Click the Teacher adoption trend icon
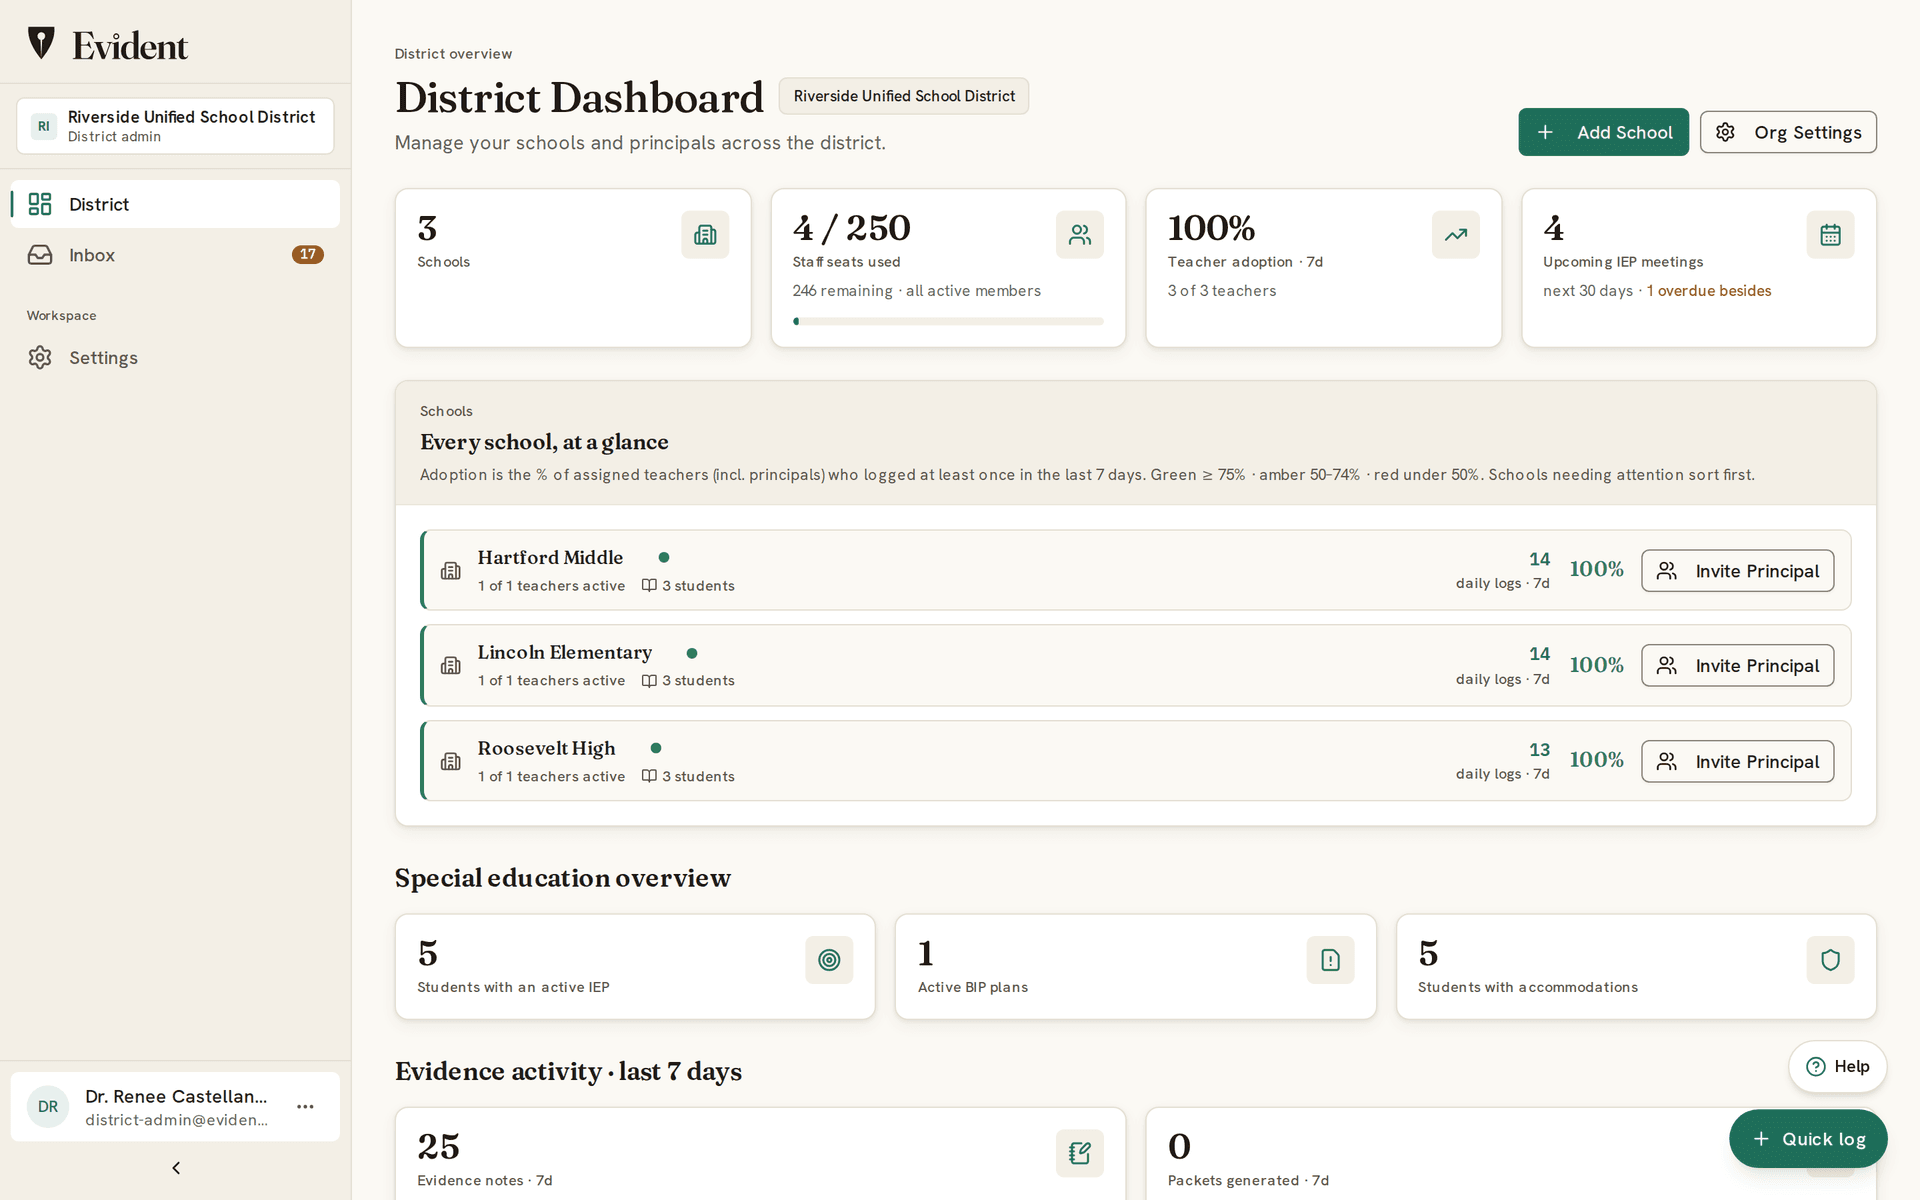 (x=1456, y=235)
